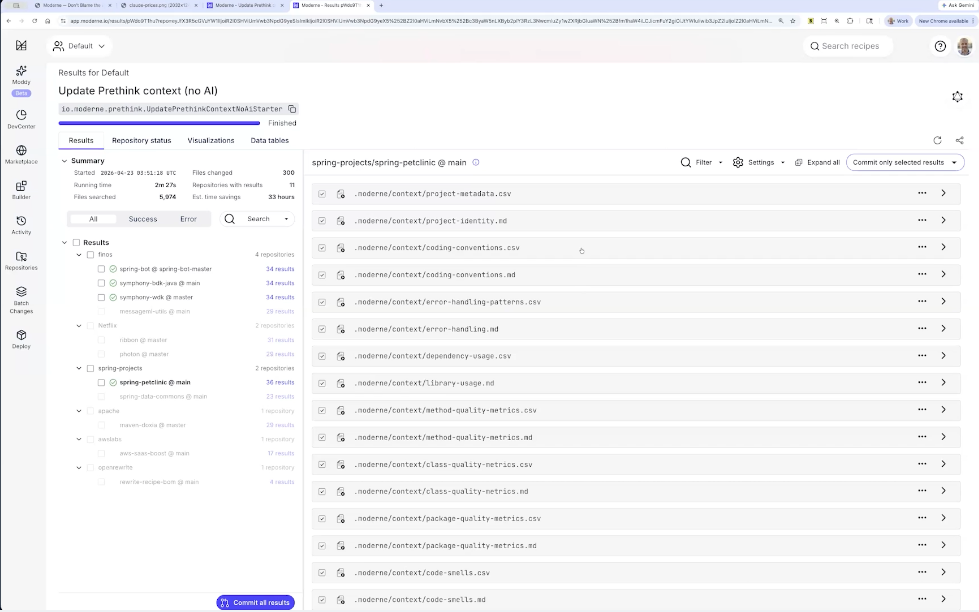Open the Commit only selected results dropdown

tap(905, 162)
